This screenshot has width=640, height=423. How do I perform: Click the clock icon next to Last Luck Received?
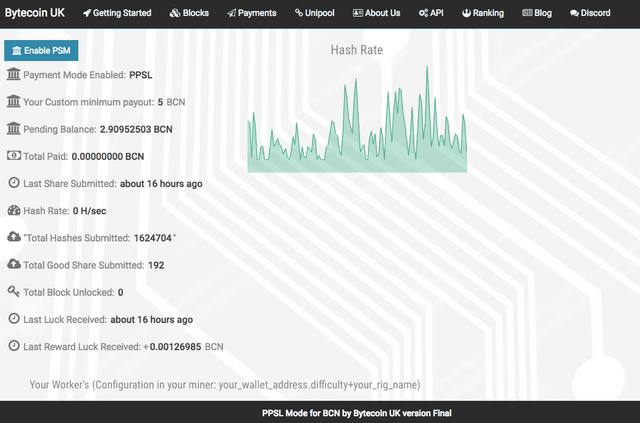pos(14,318)
